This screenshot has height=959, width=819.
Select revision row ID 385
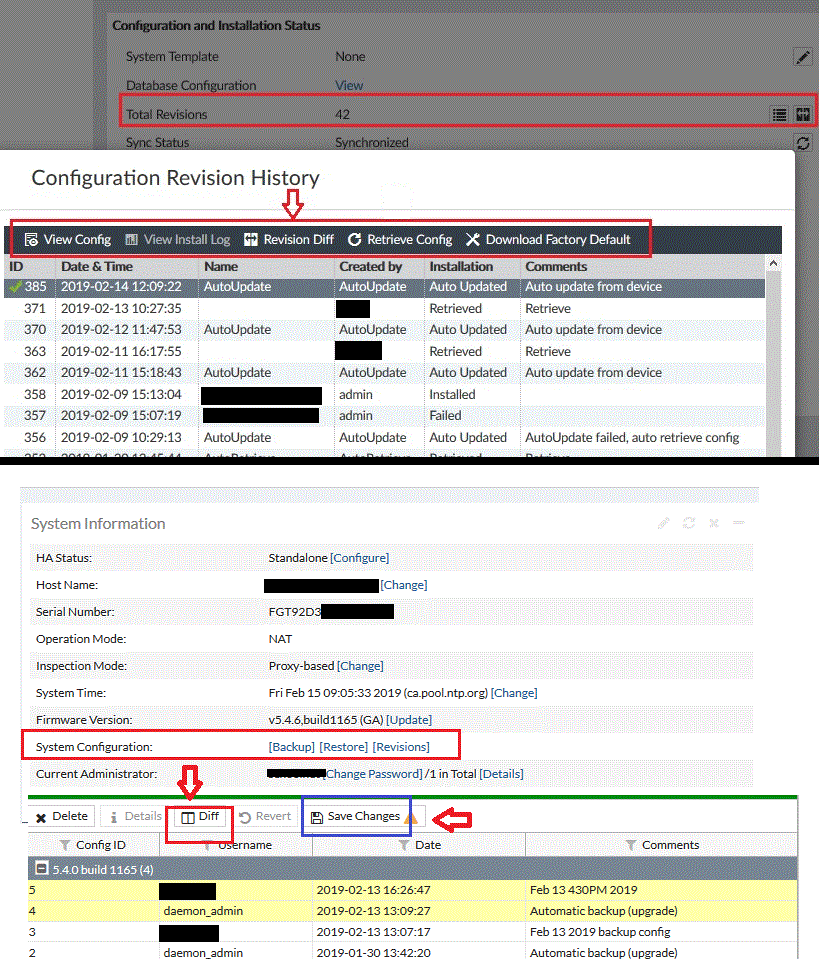click(x=384, y=287)
